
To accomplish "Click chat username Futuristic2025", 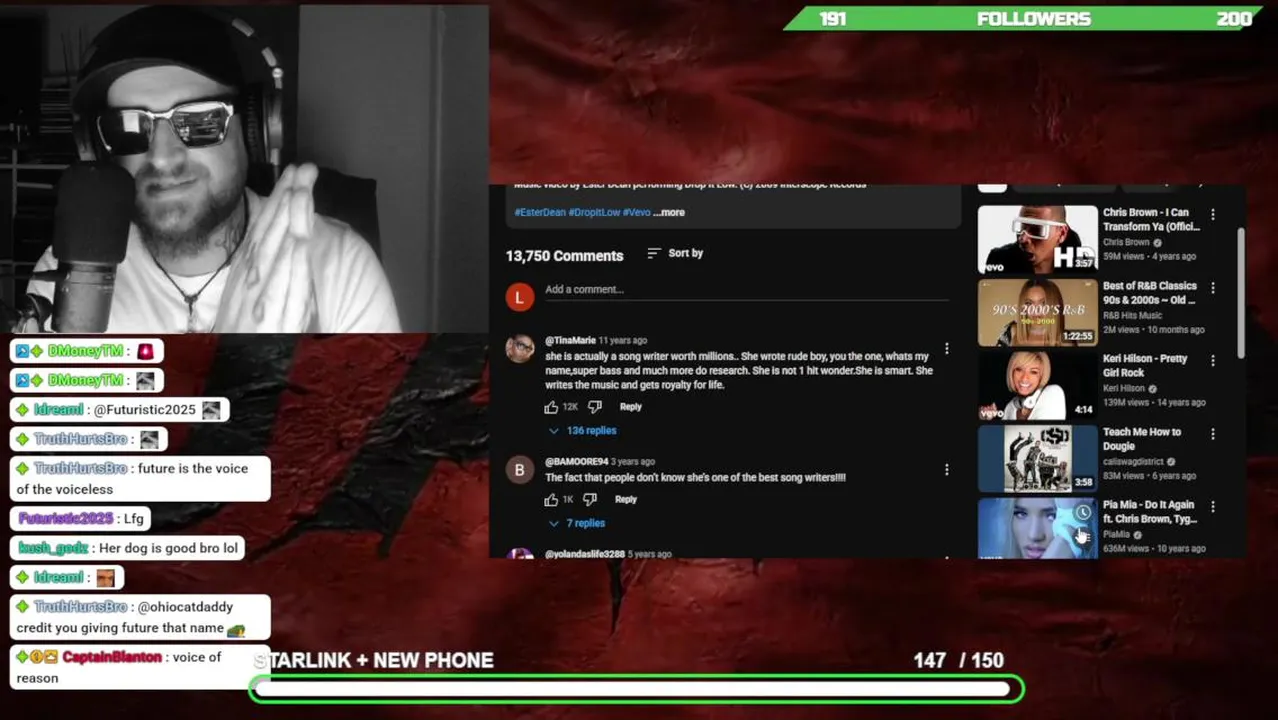I will 64,518.
